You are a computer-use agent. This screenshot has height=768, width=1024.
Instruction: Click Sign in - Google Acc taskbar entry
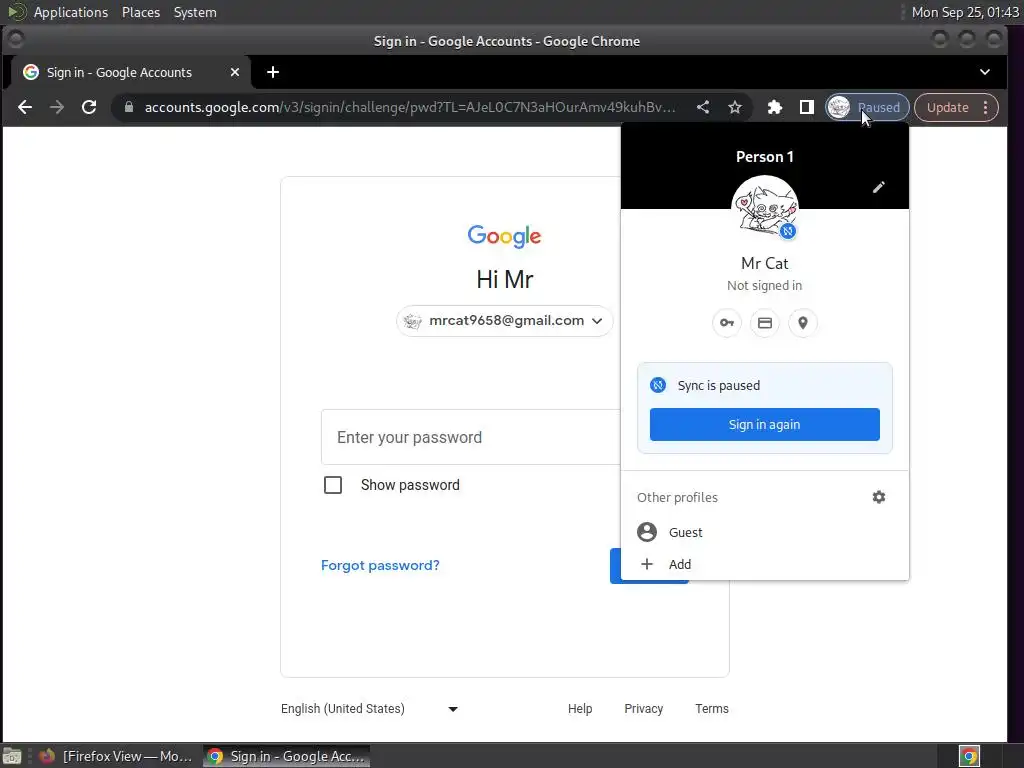pyautogui.click(x=287, y=756)
